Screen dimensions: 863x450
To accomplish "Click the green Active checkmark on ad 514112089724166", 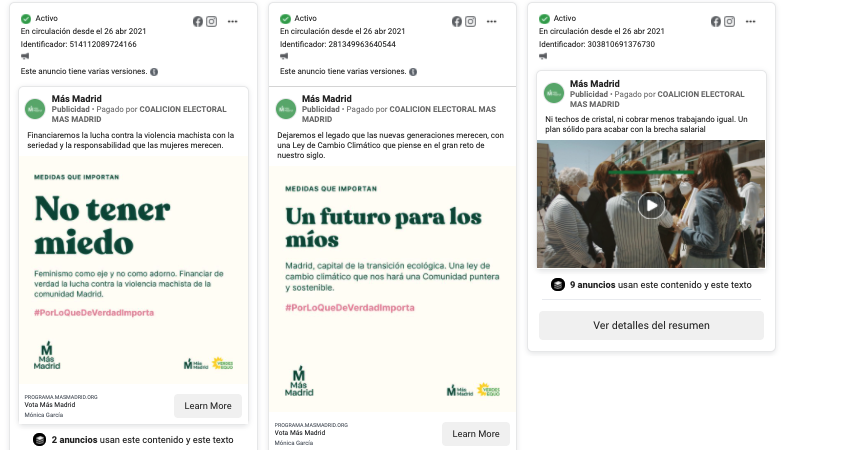I will point(26,19).
